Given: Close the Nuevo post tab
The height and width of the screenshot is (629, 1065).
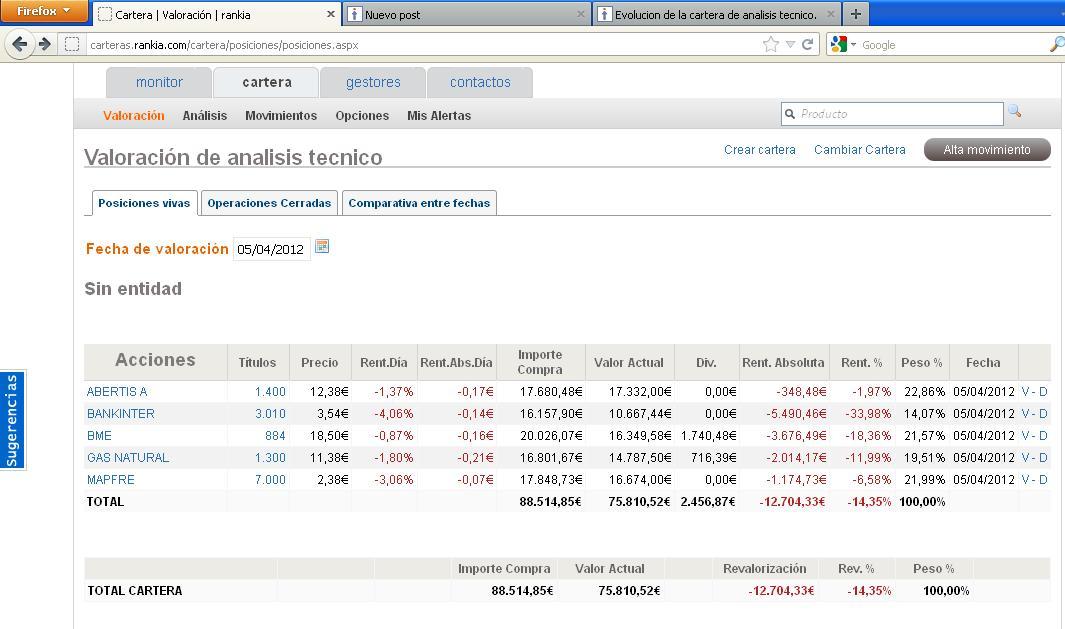Looking at the screenshot, I should coord(581,14).
